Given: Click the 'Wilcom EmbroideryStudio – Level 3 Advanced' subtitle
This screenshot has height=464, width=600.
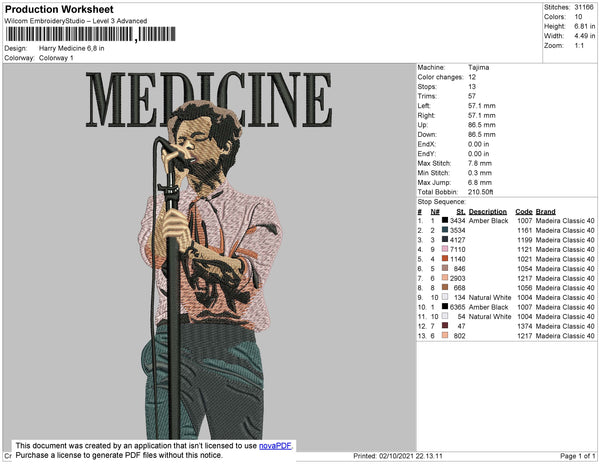Looking at the screenshot, I should pos(76,21).
